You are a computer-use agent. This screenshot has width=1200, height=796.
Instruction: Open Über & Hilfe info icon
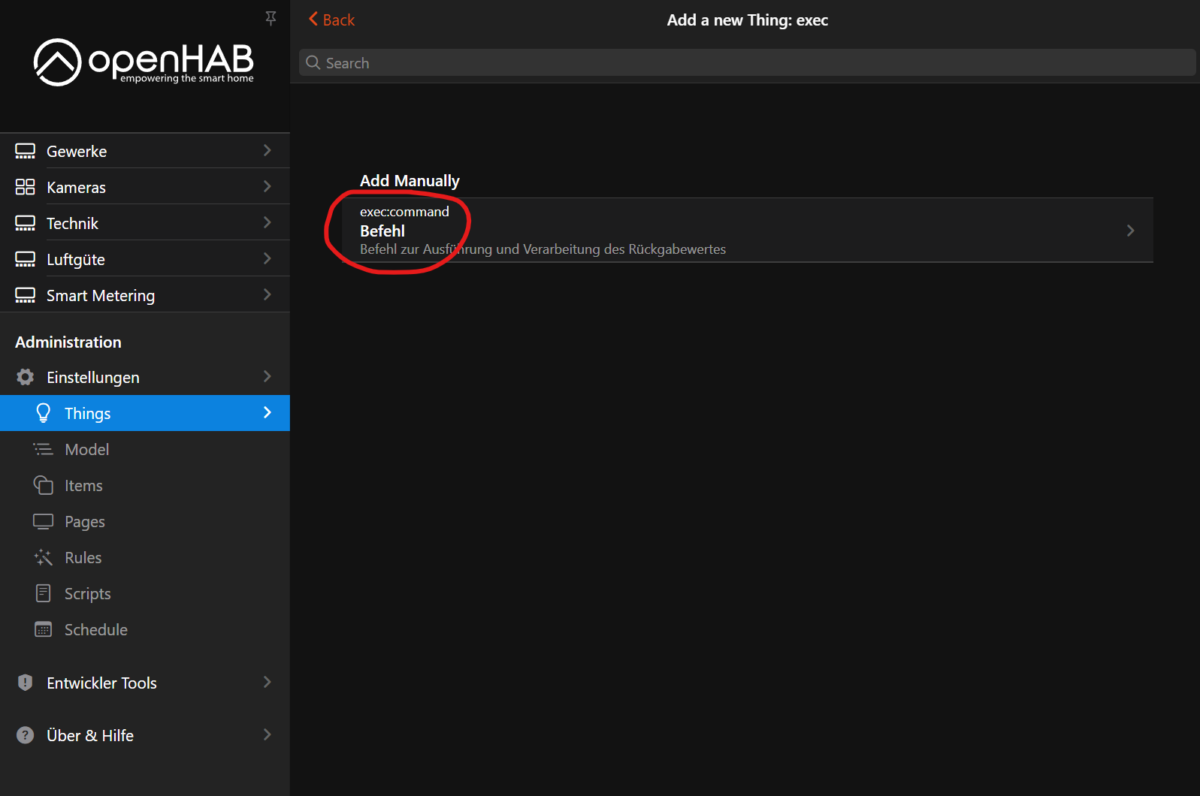[x=24, y=735]
